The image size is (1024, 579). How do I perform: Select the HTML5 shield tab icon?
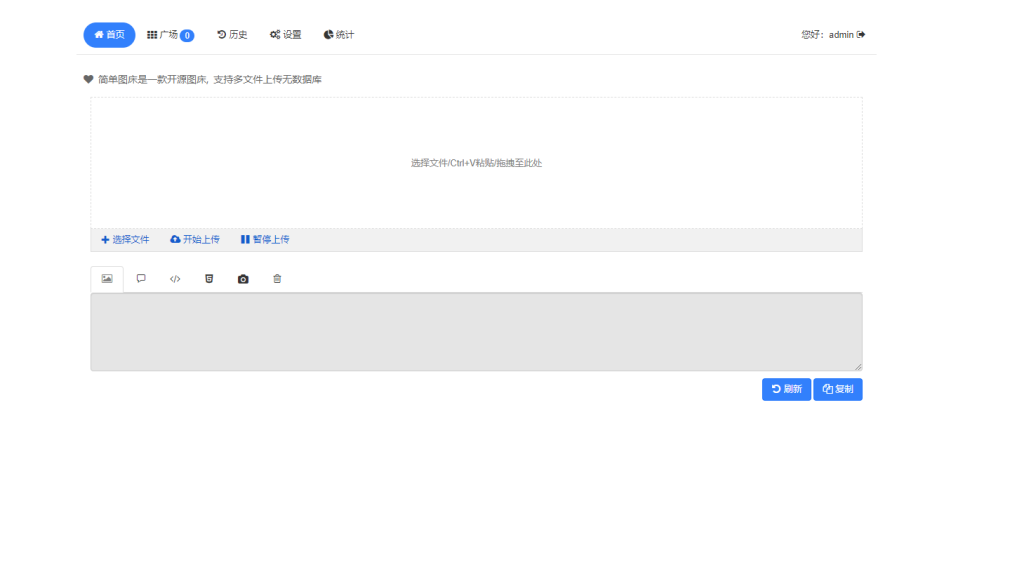[x=209, y=279]
